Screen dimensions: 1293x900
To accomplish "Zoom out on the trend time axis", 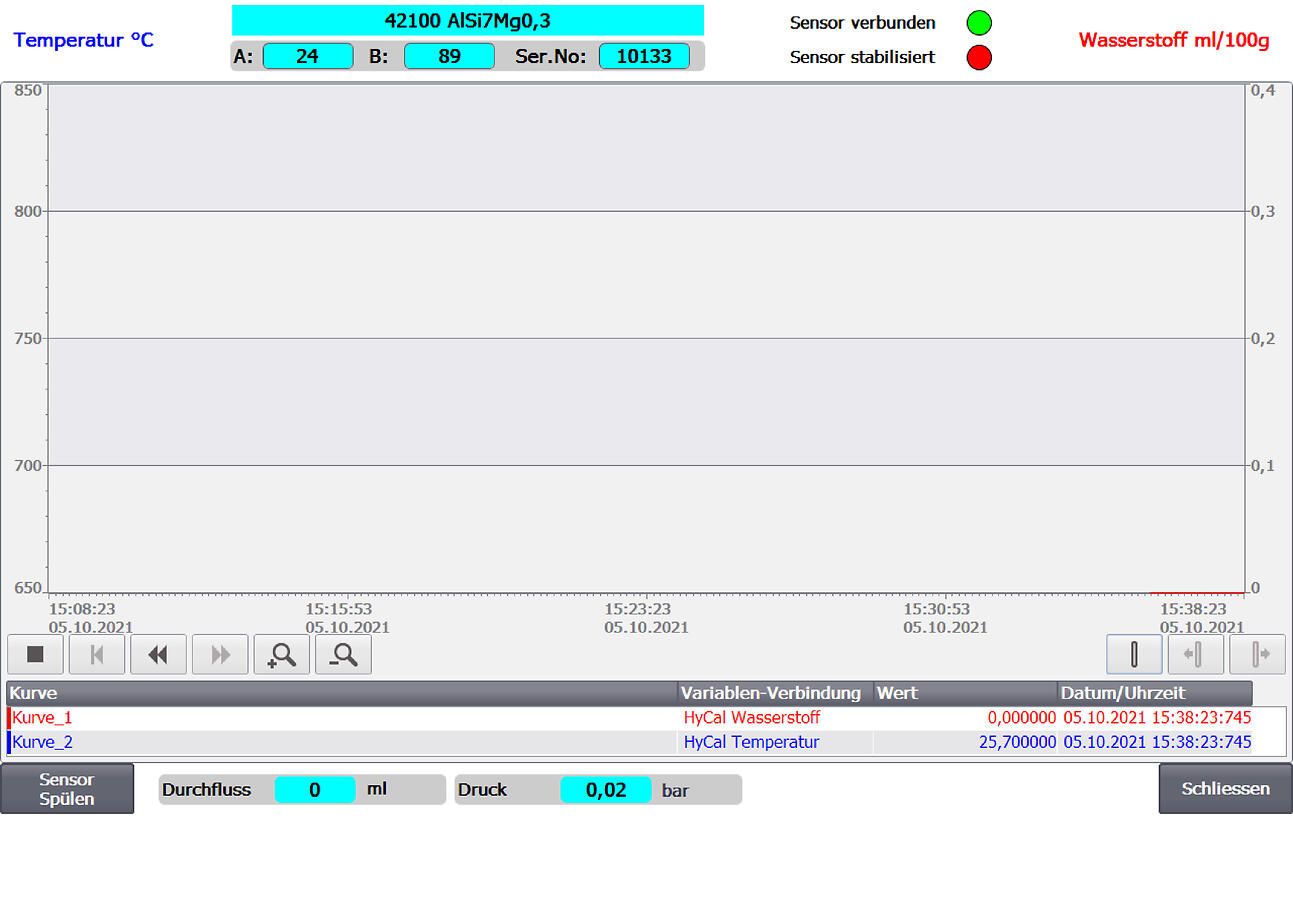I will click(343, 655).
